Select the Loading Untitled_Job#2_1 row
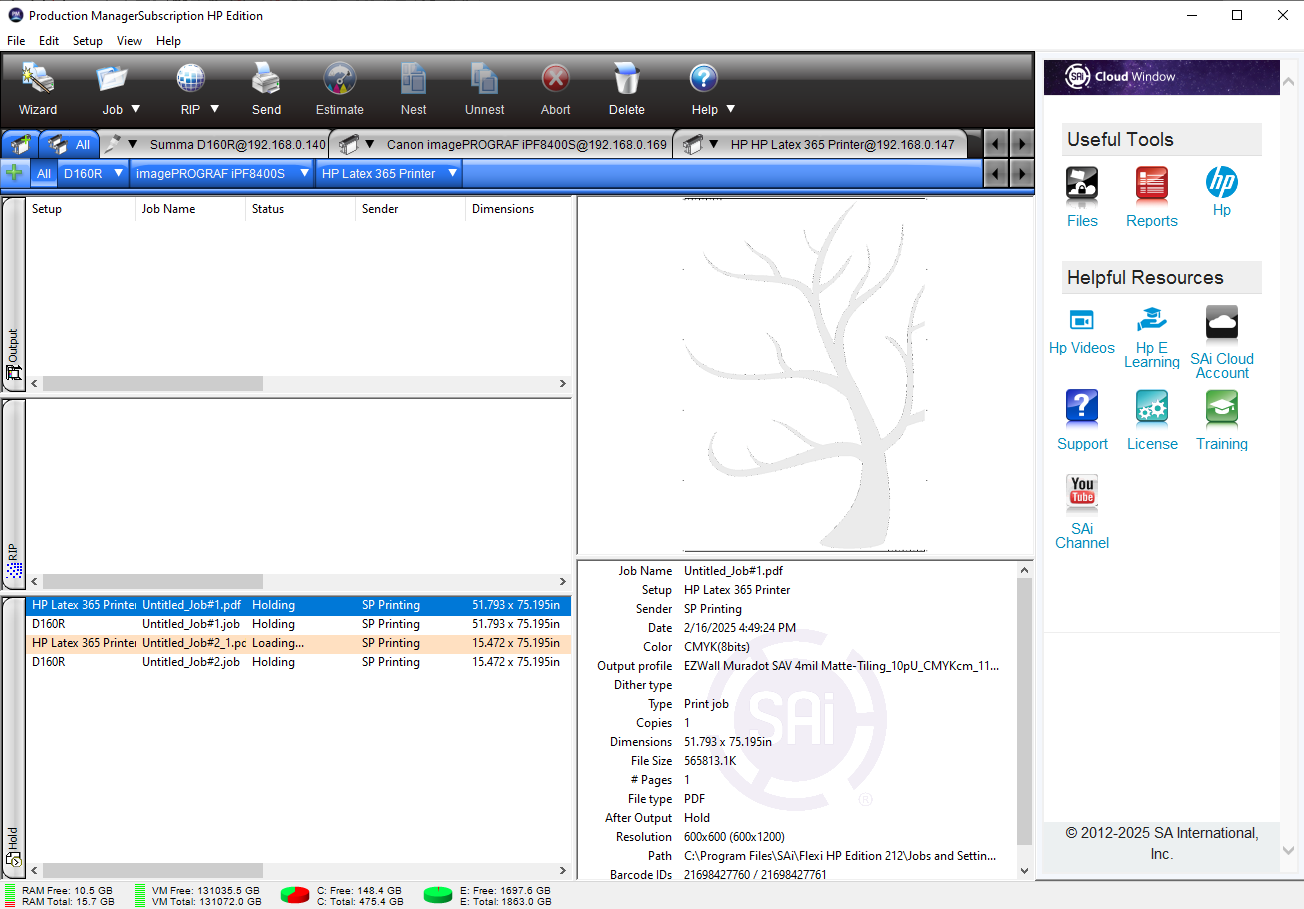Image resolution: width=1304 pixels, height=909 pixels. tap(298, 643)
